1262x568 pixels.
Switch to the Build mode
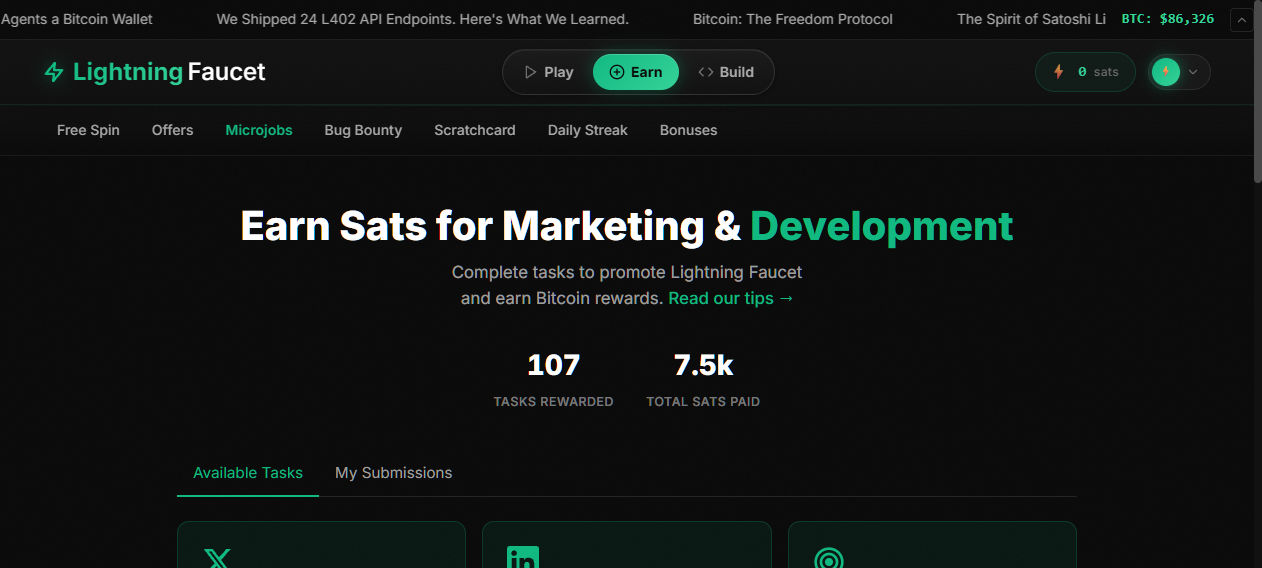[x=726, y=72]
